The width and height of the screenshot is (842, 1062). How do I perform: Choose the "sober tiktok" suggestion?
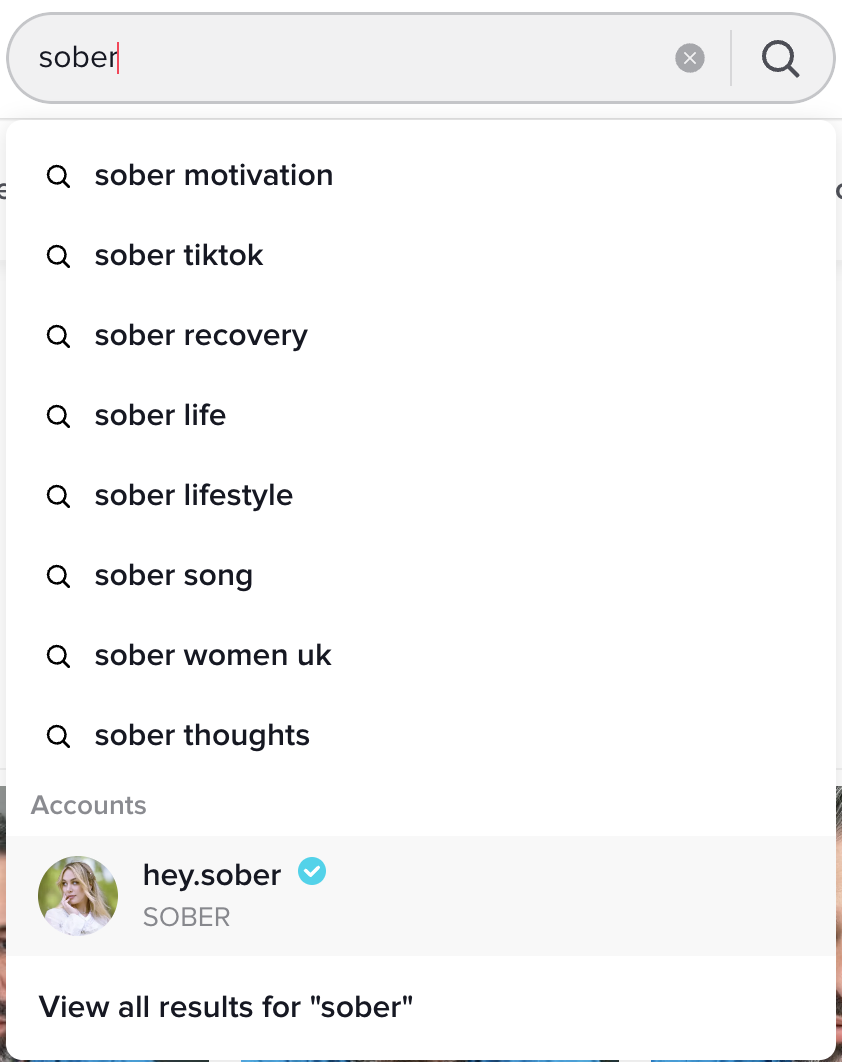coord(179,255)
